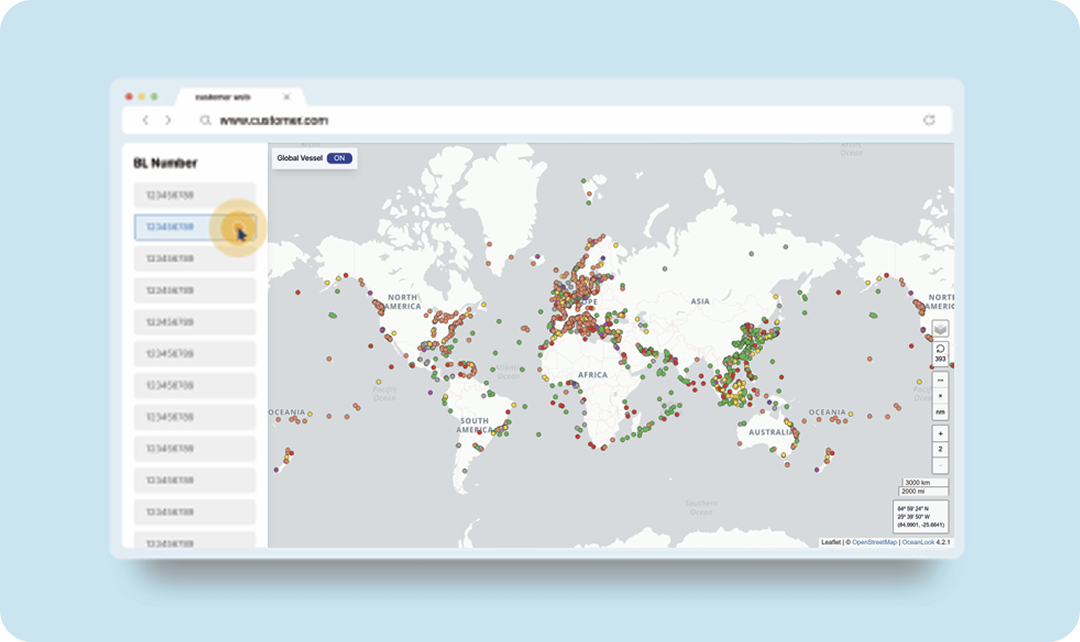Viewport: 1080px width, 642px height.
Task: Open the map layers selector
Action: tap(940, 328)
